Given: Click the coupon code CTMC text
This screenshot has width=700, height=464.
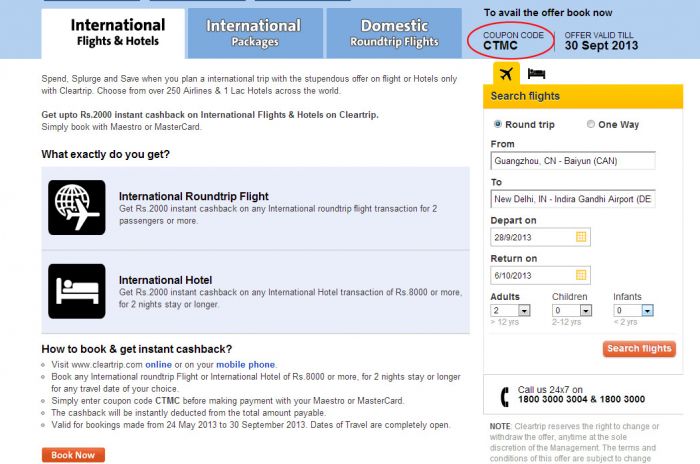Looking at the screenshot, I should click(x=500, y=46).
